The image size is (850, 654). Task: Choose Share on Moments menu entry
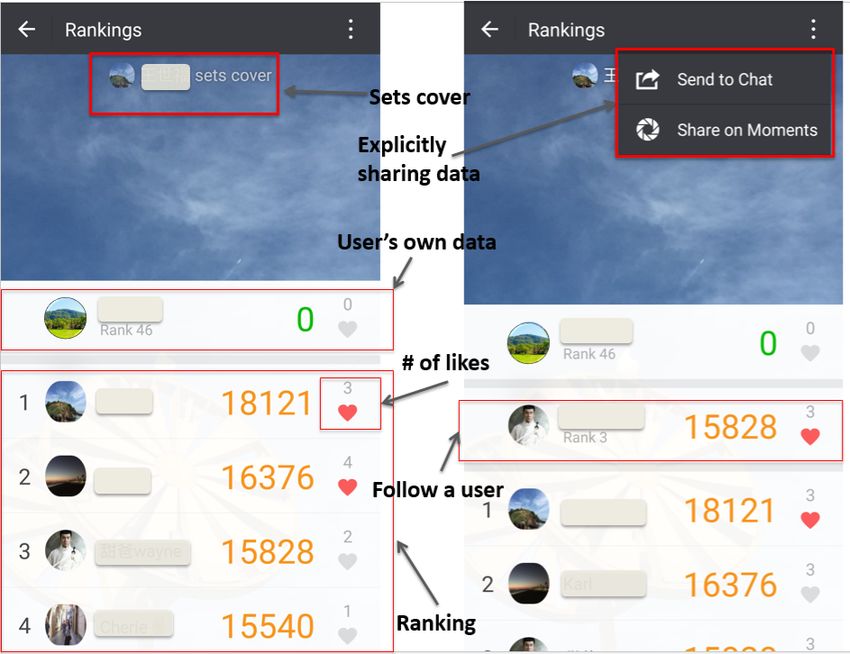tap(724, 130)
